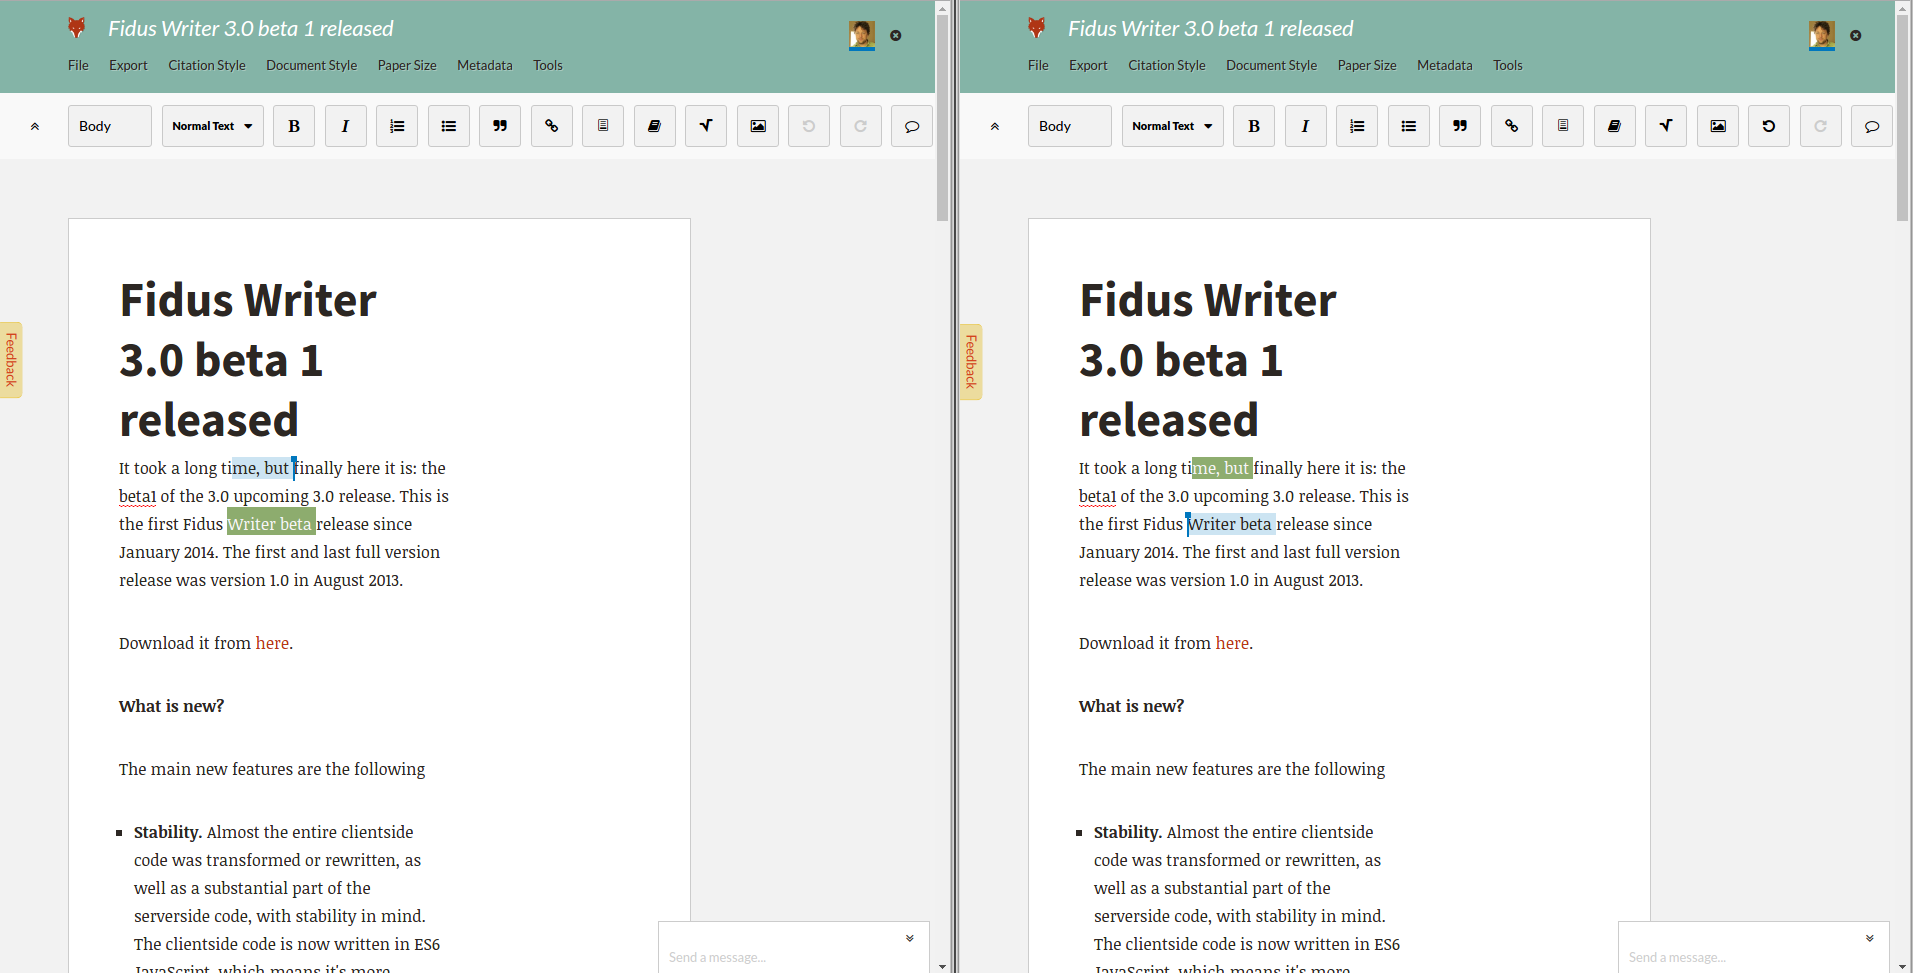This screenshot has height=973, width=1913.
Task: Open Feedback tab in left window
Action: pyautogui.click(x=11, y=360)
